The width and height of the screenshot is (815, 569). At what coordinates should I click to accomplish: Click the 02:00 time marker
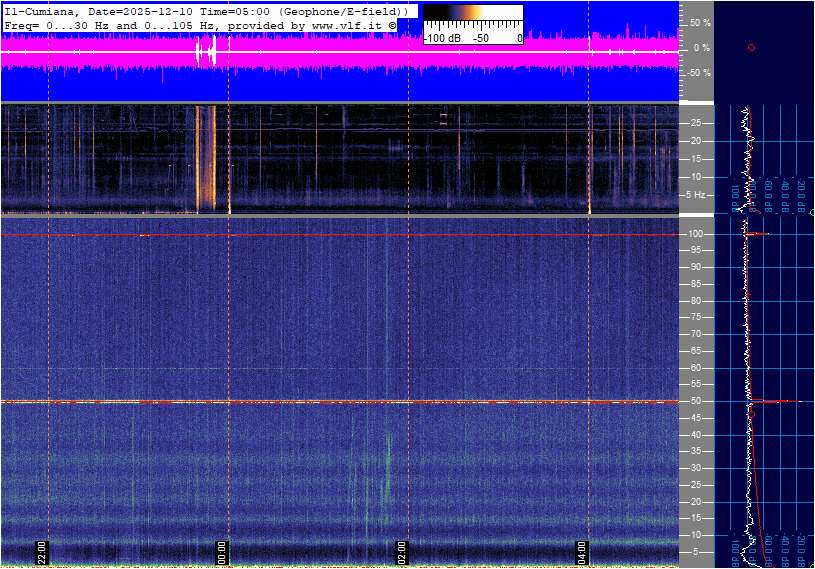tap(402, 552)
